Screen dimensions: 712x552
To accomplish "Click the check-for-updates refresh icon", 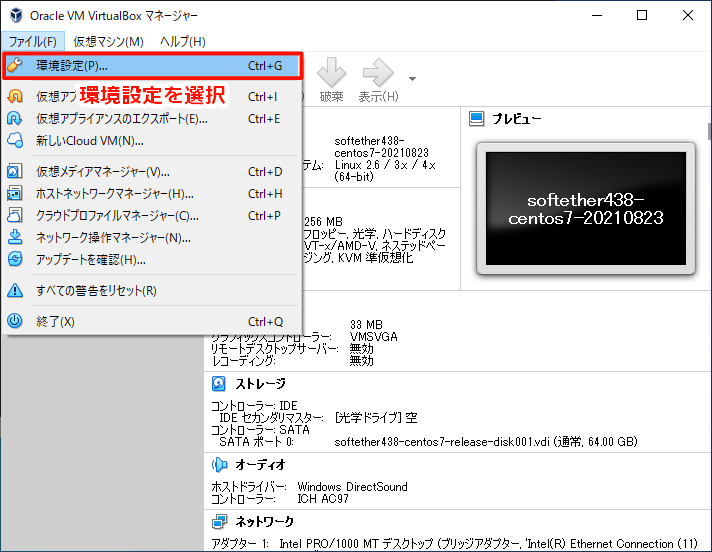I will (x=15, y=259).
